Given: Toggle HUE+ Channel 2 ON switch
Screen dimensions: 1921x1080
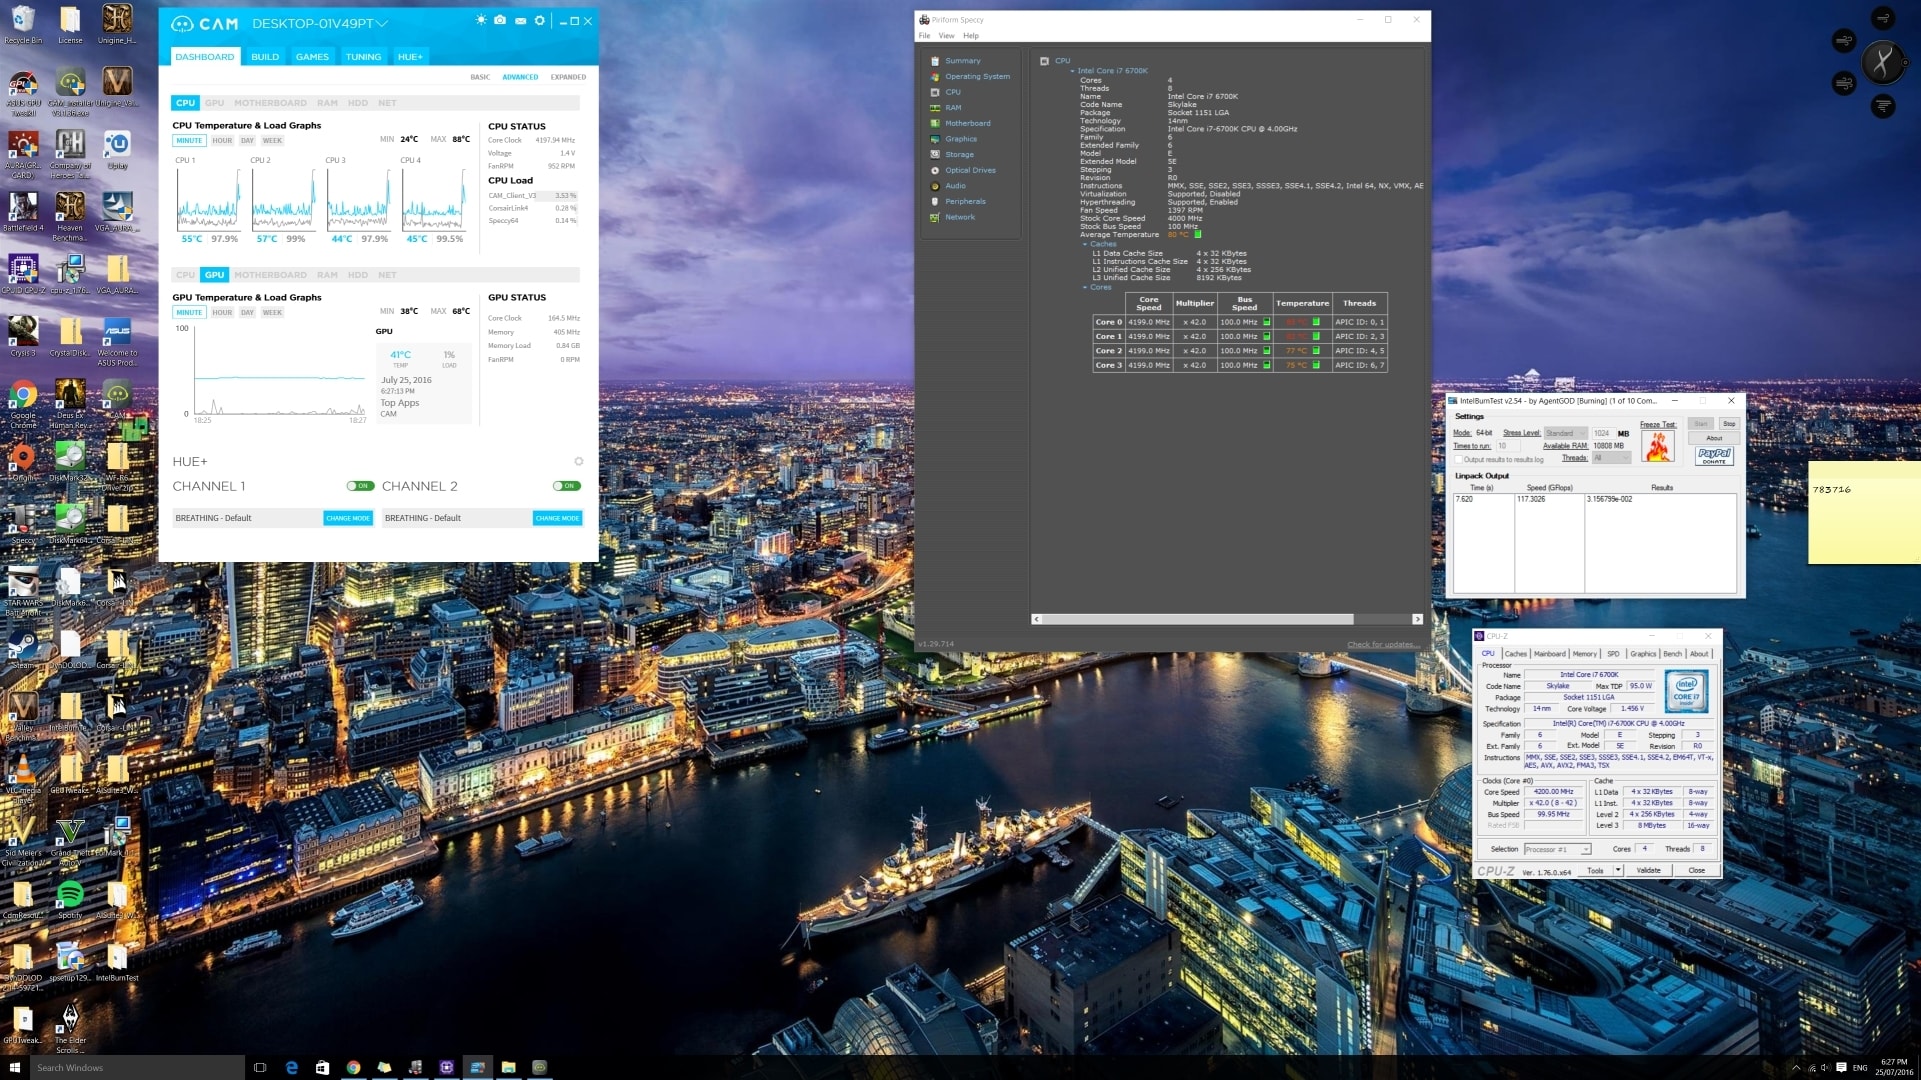Looking at the screenshot, I should pyautogui.click(x=567, y=486).
